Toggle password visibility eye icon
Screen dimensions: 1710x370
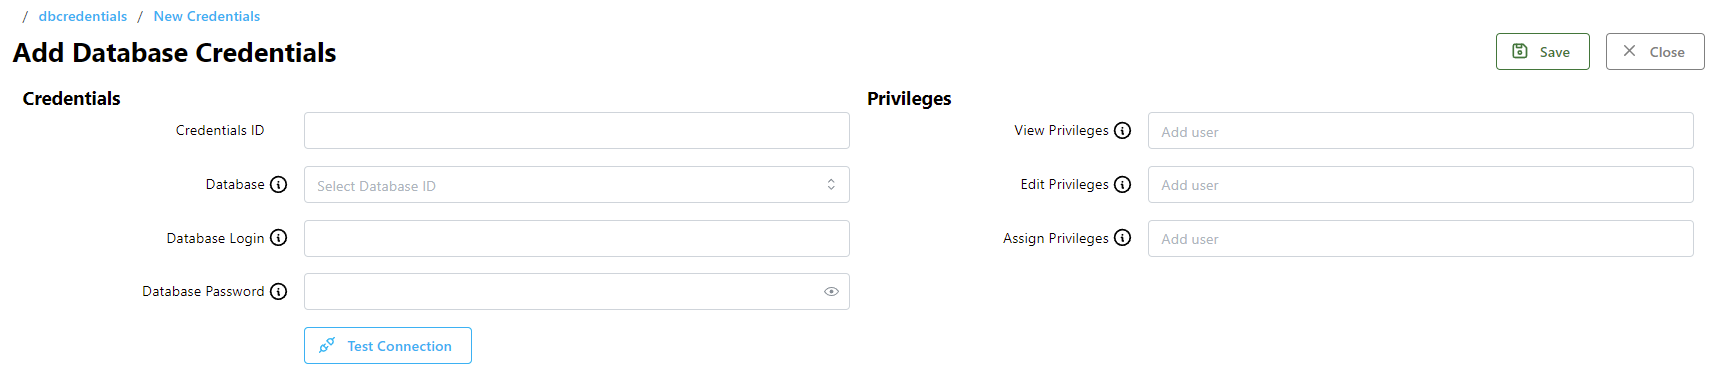click(831, 292)
